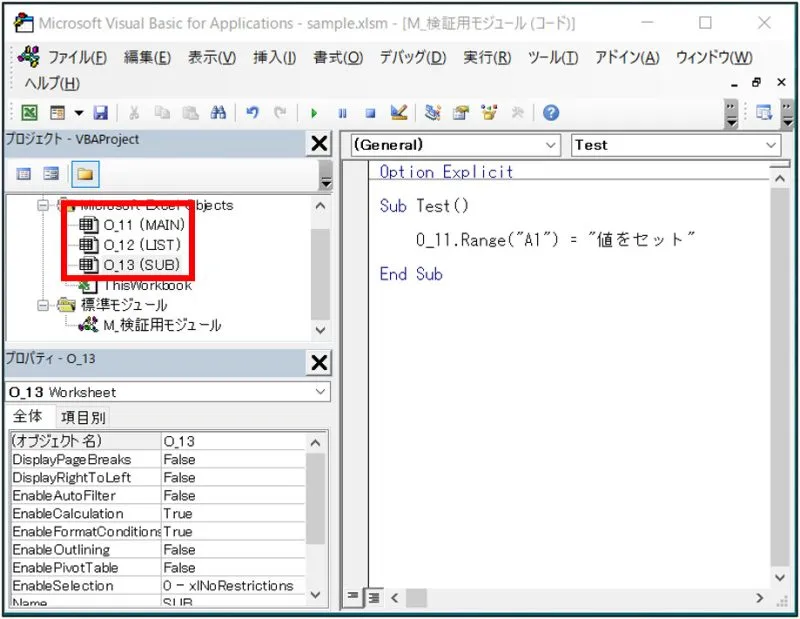Viewport: 800px width, 619px height.
Task: Click EnableSelection xlNoRestrictions value
Action: tap(233, 585)
